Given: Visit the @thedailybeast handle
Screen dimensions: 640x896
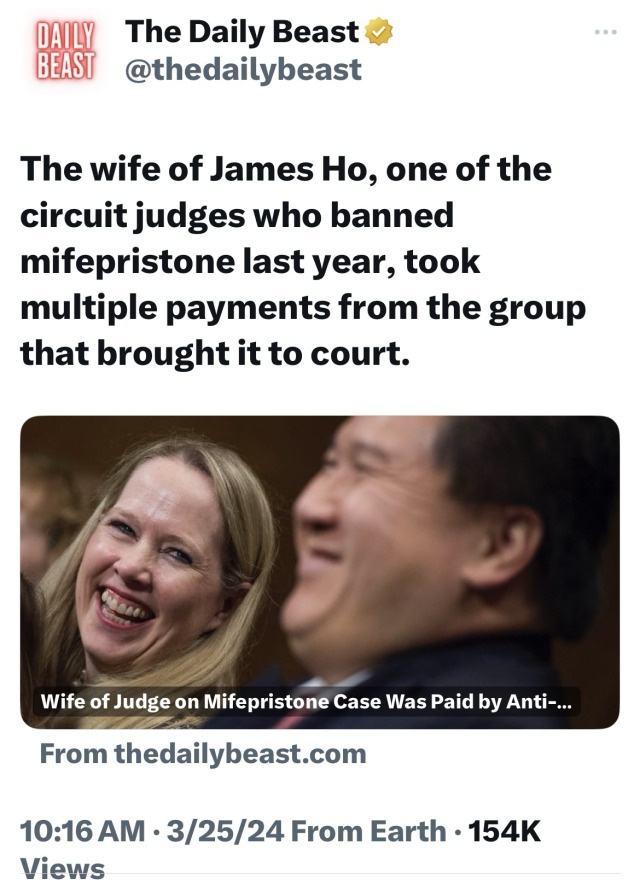Looking at the screenshot, I should 243,70.
